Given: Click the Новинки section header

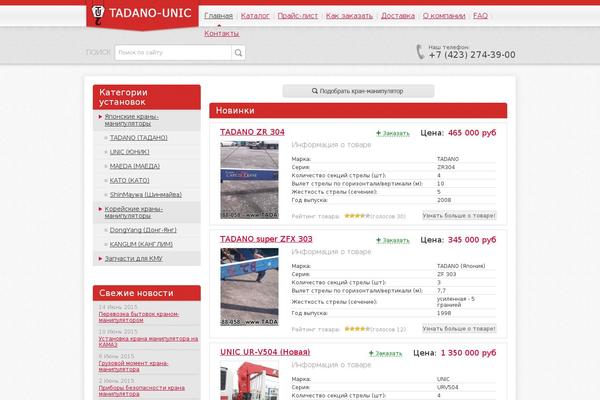Looking at the screenshot, I should (358, 111).
